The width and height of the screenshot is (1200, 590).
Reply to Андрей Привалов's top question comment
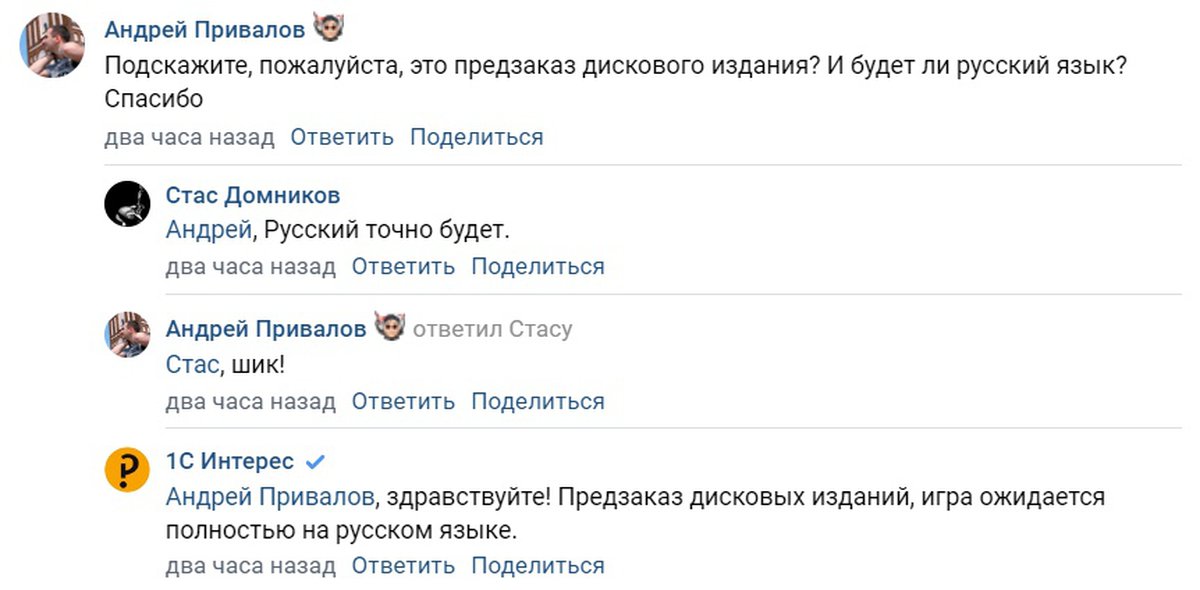coord(342,137)
